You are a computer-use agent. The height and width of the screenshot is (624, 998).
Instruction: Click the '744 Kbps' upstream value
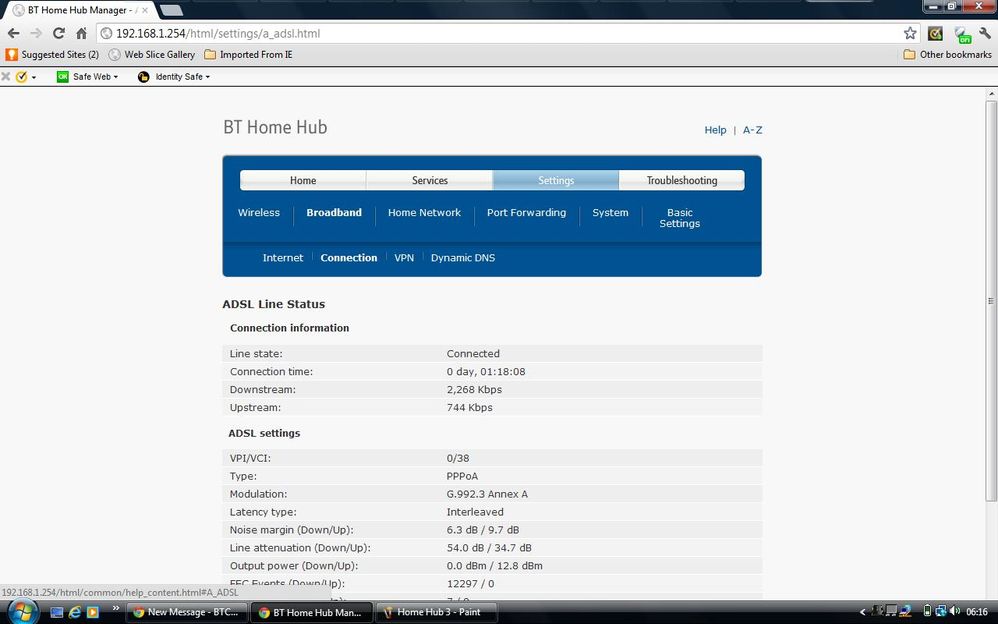[469, 407]
